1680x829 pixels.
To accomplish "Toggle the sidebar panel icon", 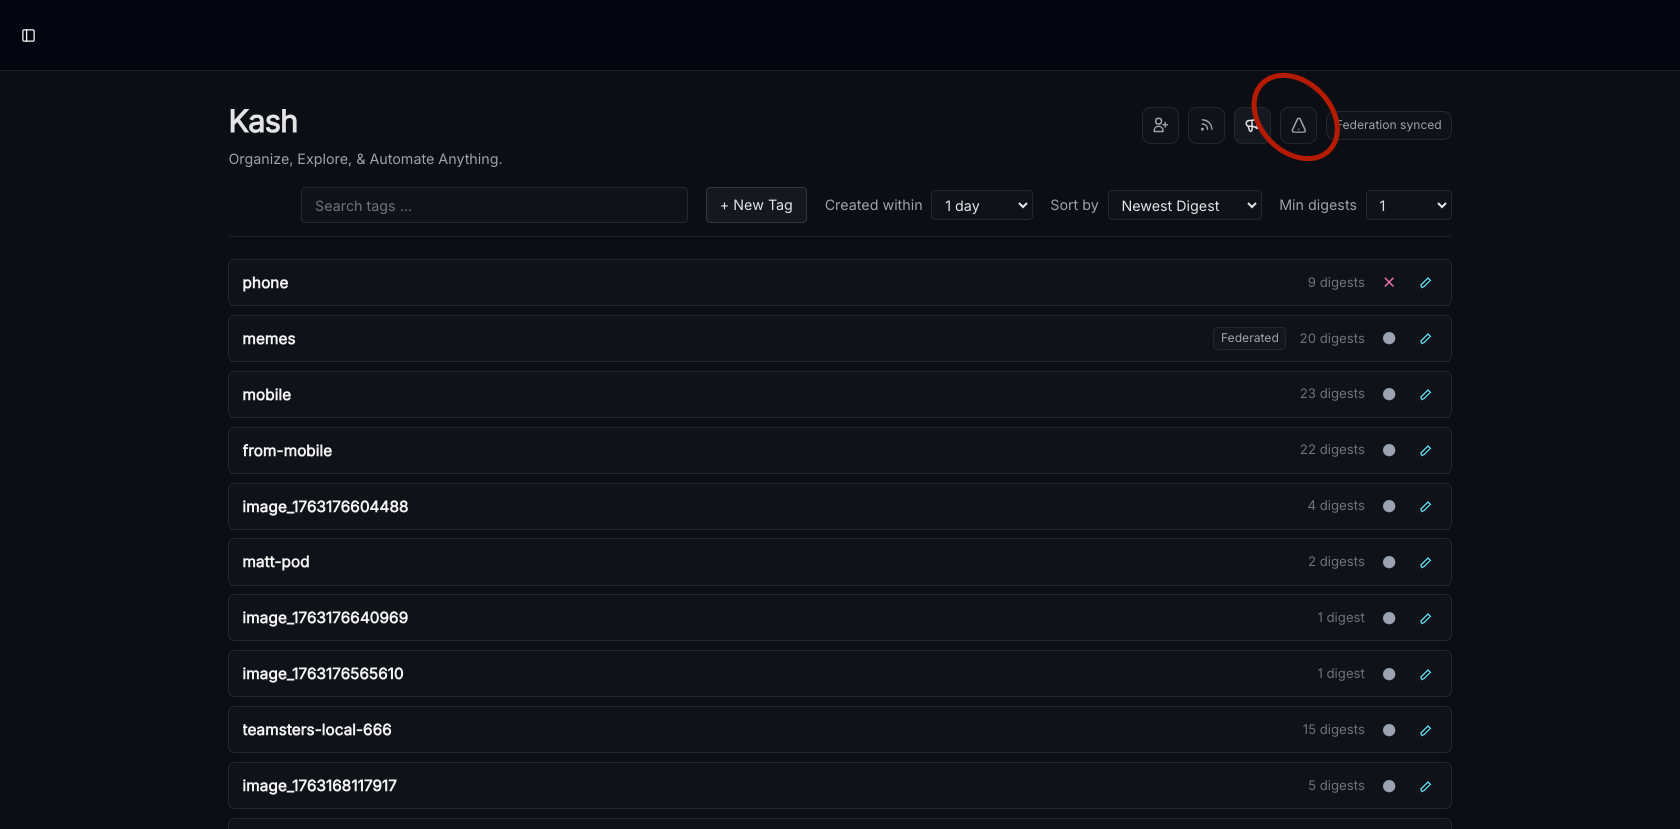I will (28, 36).
